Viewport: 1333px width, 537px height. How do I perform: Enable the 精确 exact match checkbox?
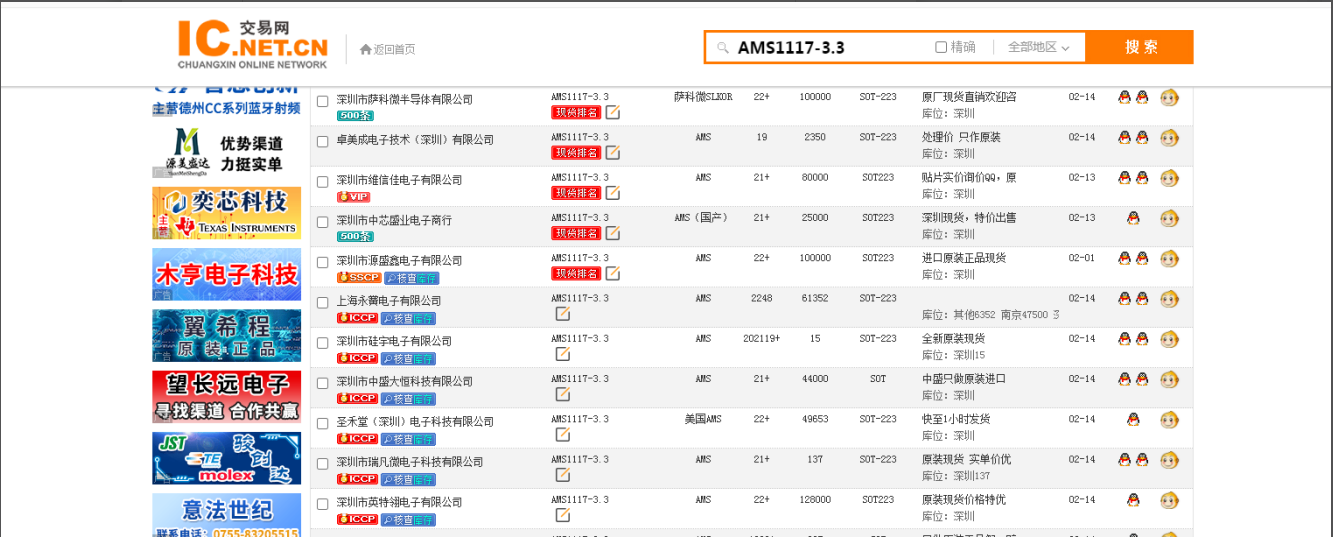tap(941, 47)
